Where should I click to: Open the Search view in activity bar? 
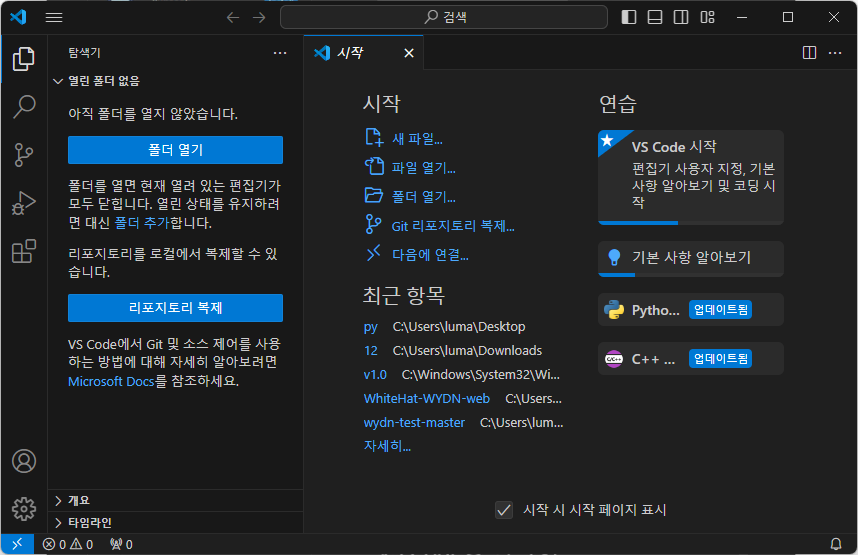(24, 107)
